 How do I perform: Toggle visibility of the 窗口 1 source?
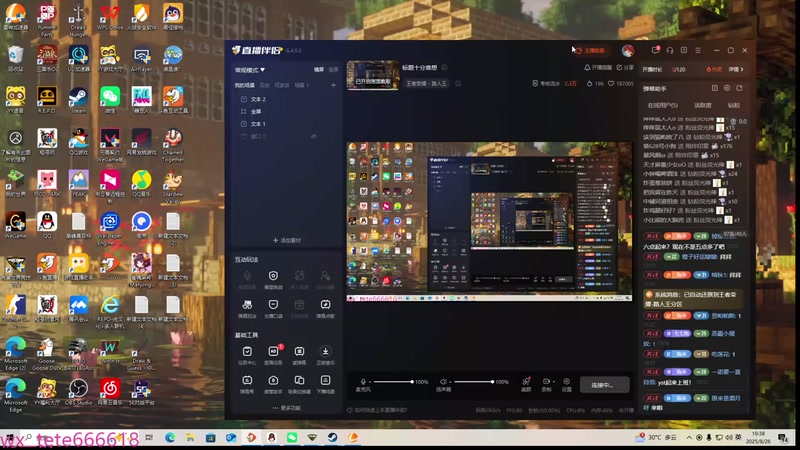pyautogui.click(x=314, y=136)
